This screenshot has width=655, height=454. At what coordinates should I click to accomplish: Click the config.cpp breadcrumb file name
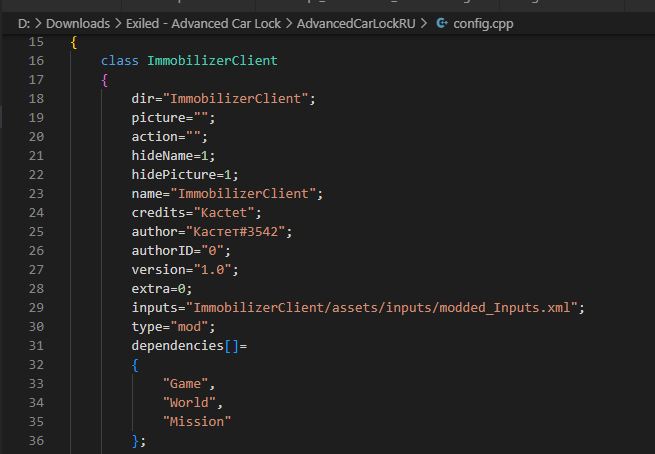pos(483,24)
